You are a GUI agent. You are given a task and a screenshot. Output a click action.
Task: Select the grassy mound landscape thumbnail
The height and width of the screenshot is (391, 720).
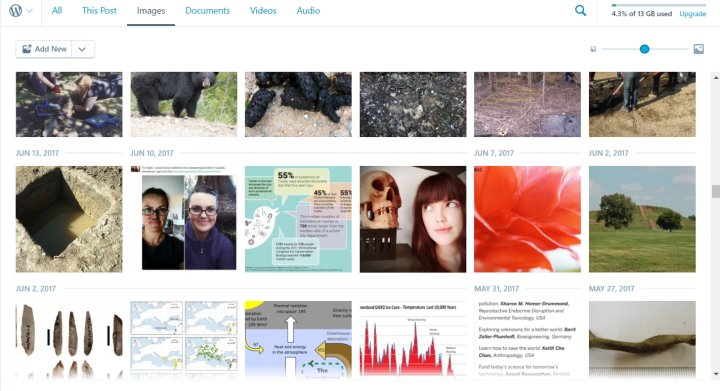(642, 219)
